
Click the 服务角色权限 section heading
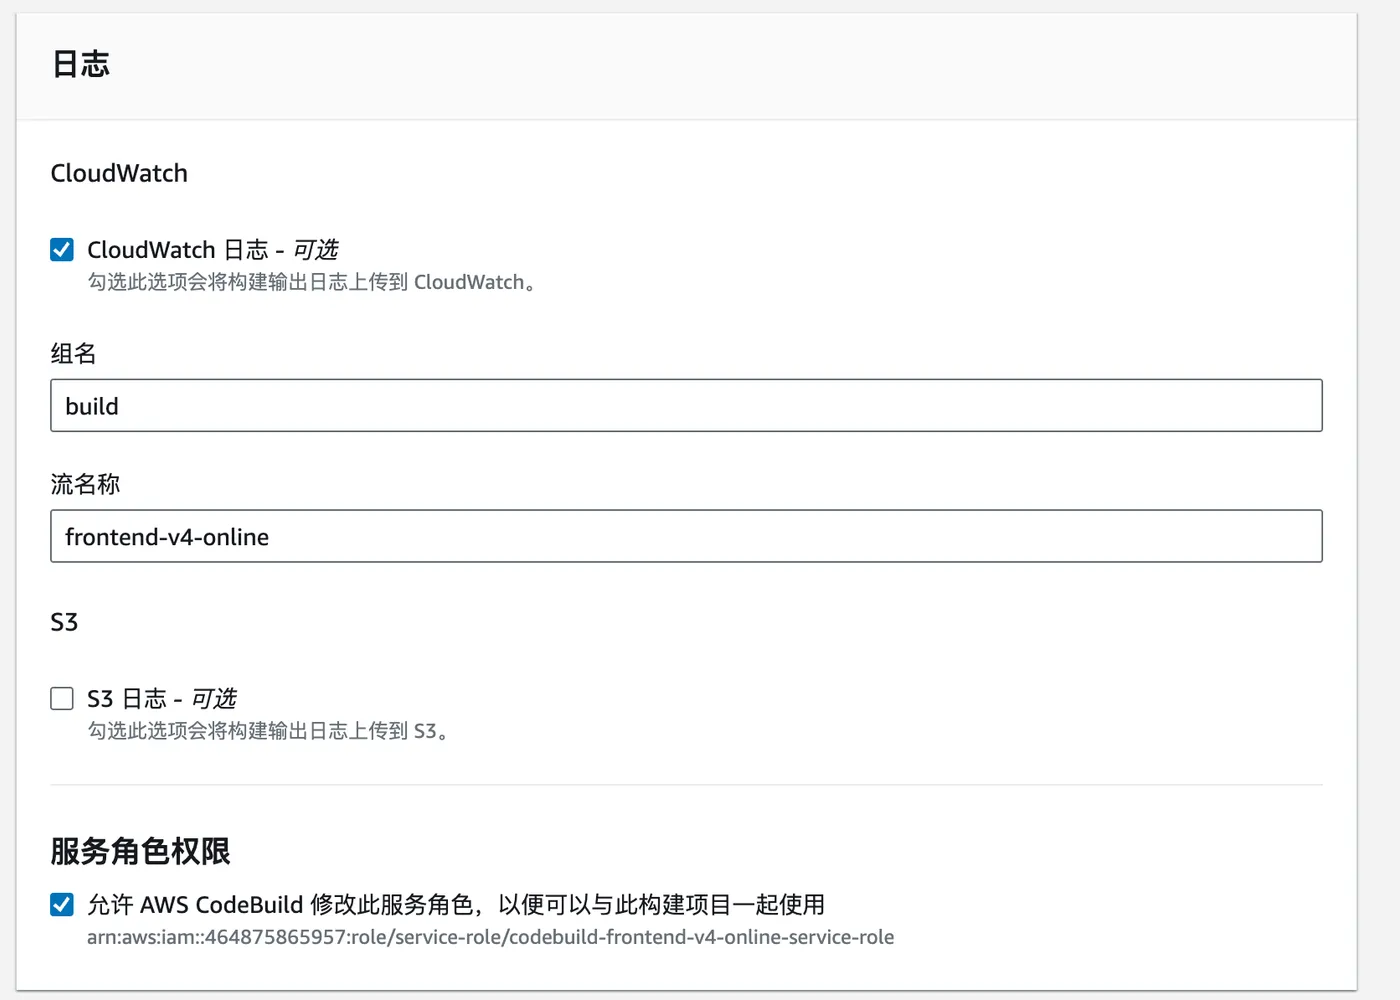point(140,852)
